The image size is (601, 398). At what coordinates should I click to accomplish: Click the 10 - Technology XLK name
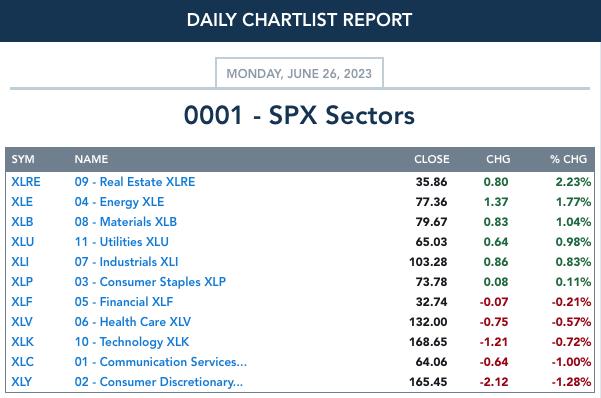pyautogui.click(x=132, y=342)
